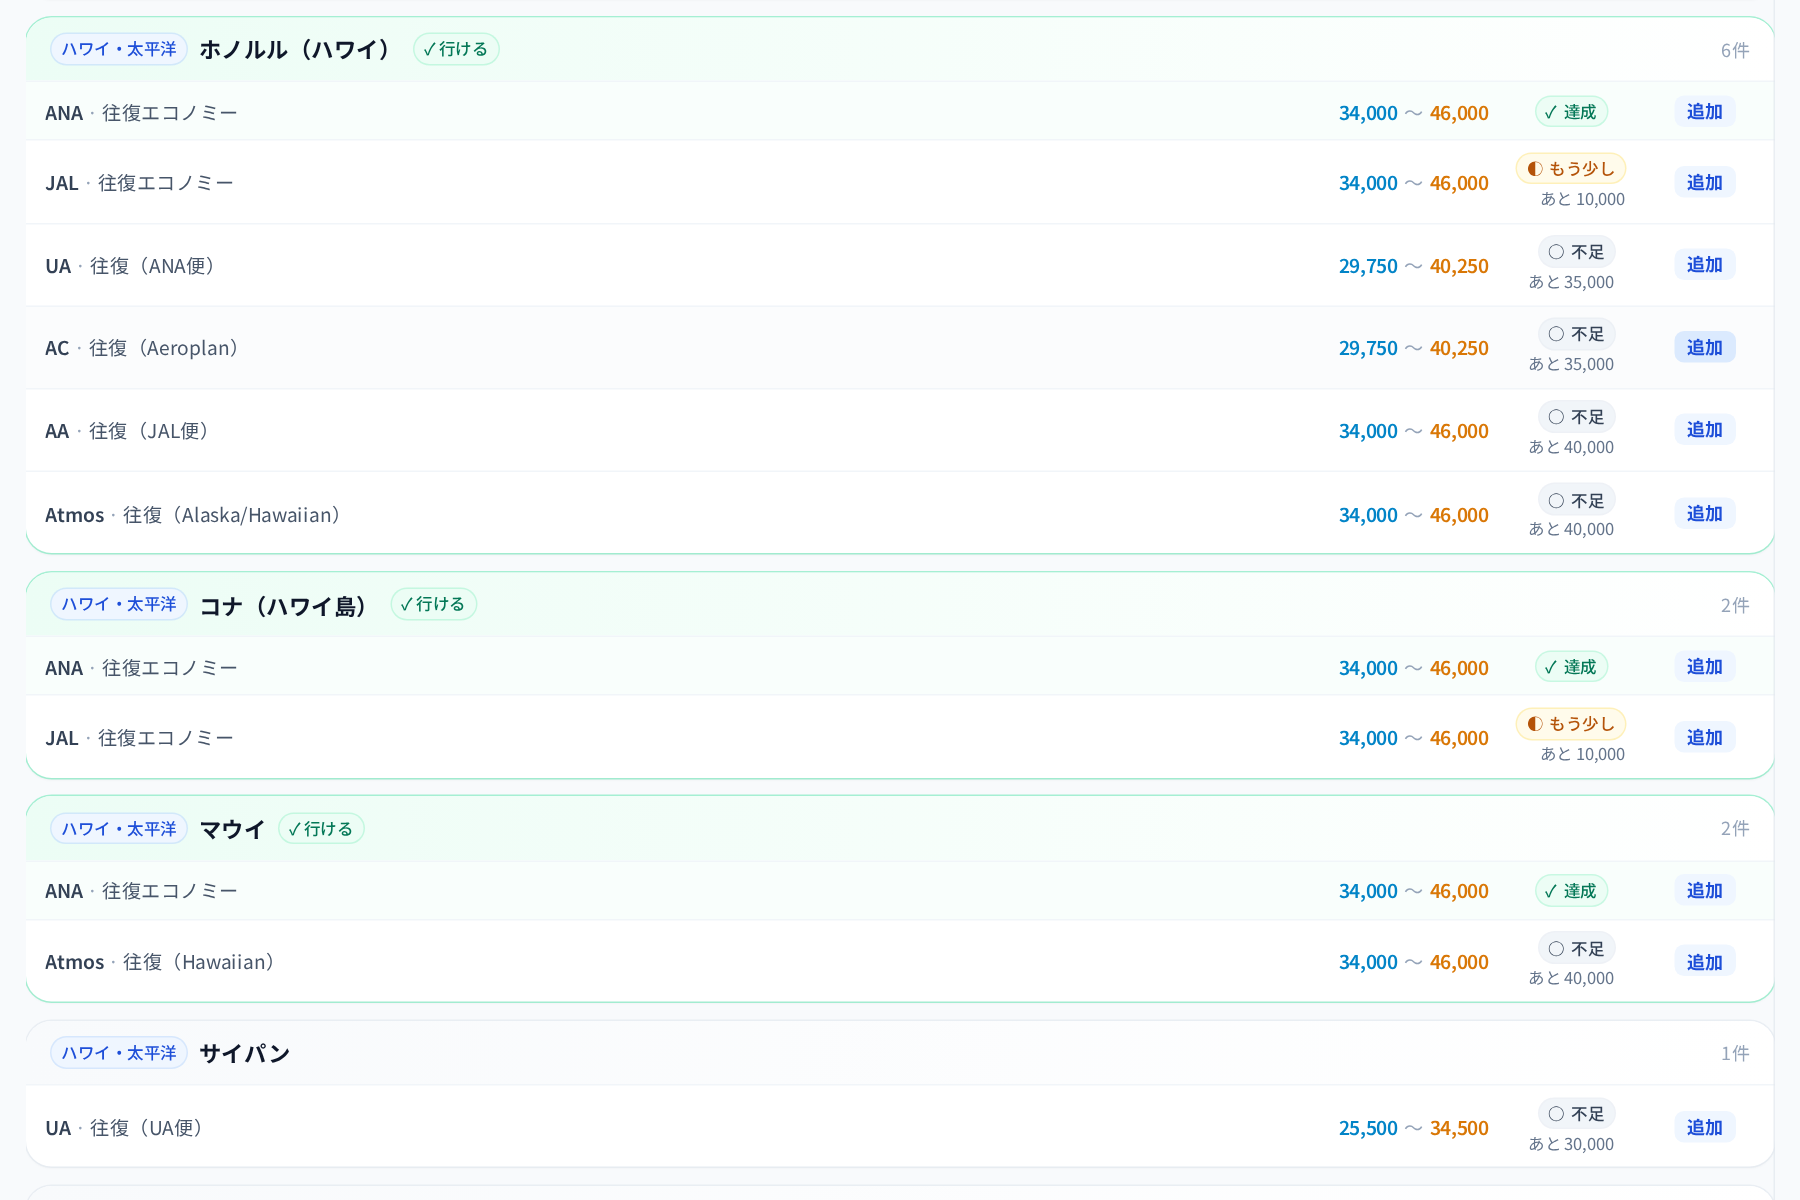
Task: Click the 達成 status badge for Honolulu ANA
Action: 1571,112
